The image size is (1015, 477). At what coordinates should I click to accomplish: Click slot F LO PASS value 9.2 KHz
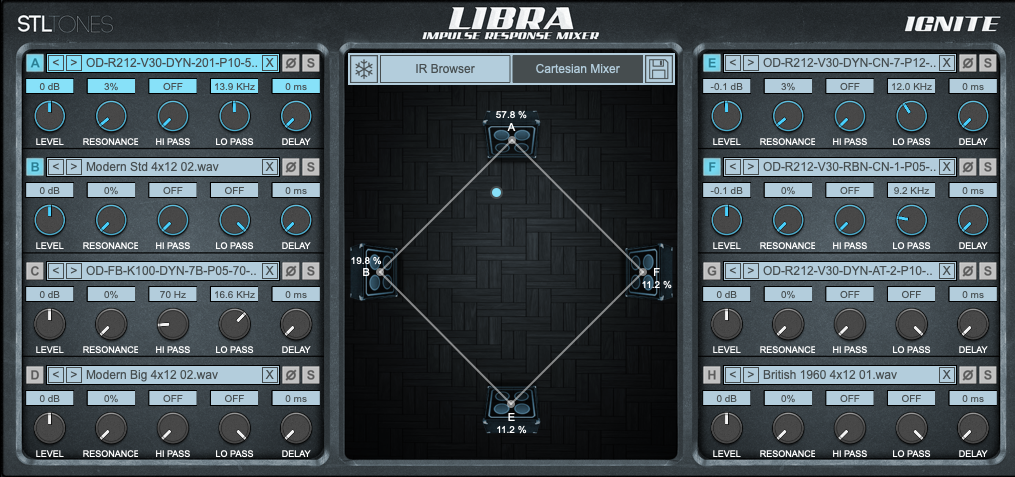point(911,190)
